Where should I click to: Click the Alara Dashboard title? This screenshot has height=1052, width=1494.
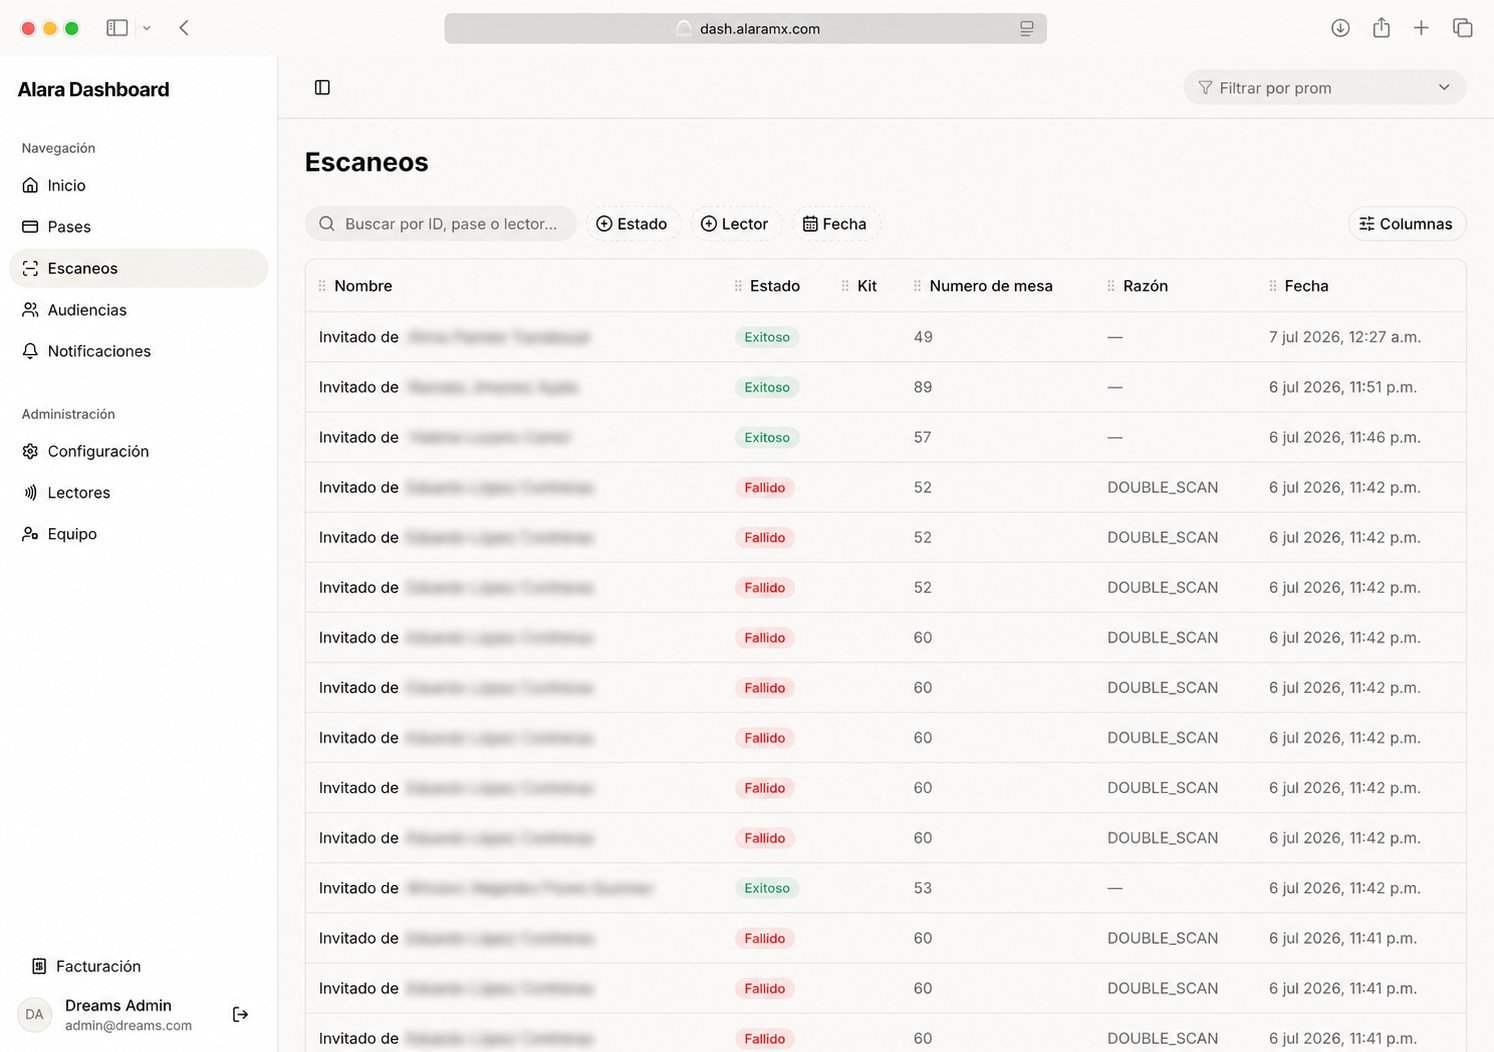[94, 90]
